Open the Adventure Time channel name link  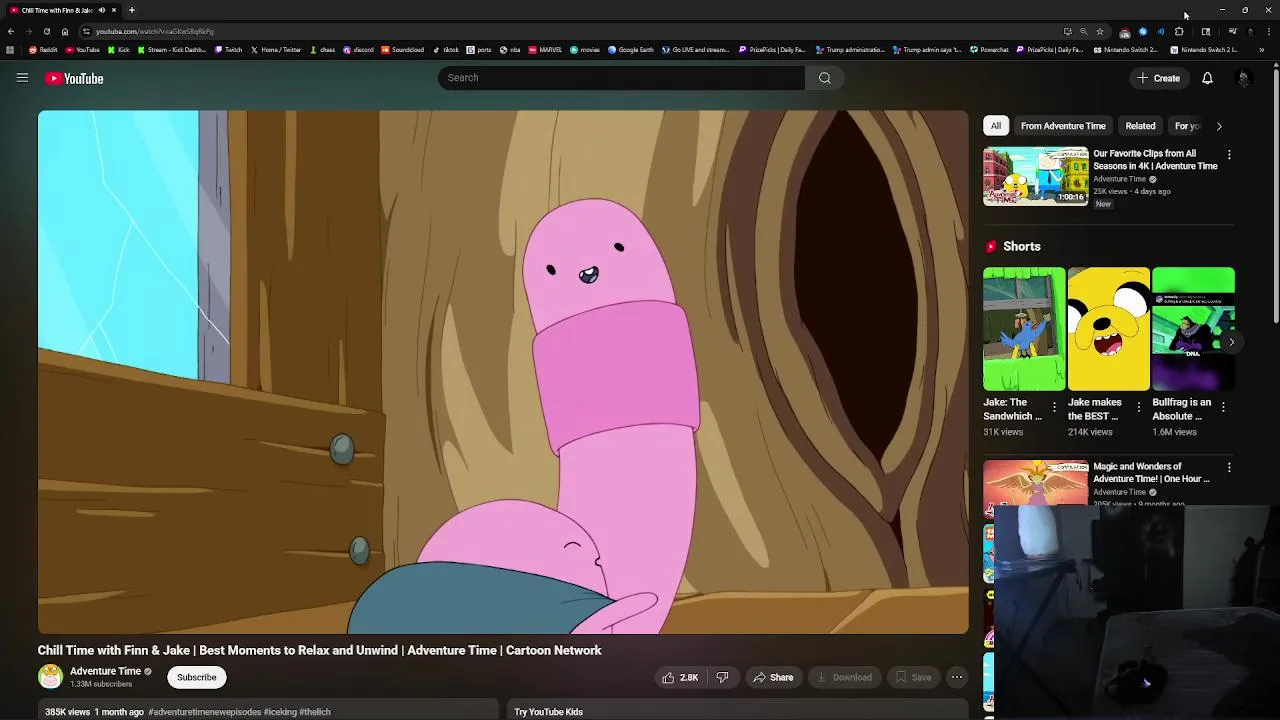[105, 671]
